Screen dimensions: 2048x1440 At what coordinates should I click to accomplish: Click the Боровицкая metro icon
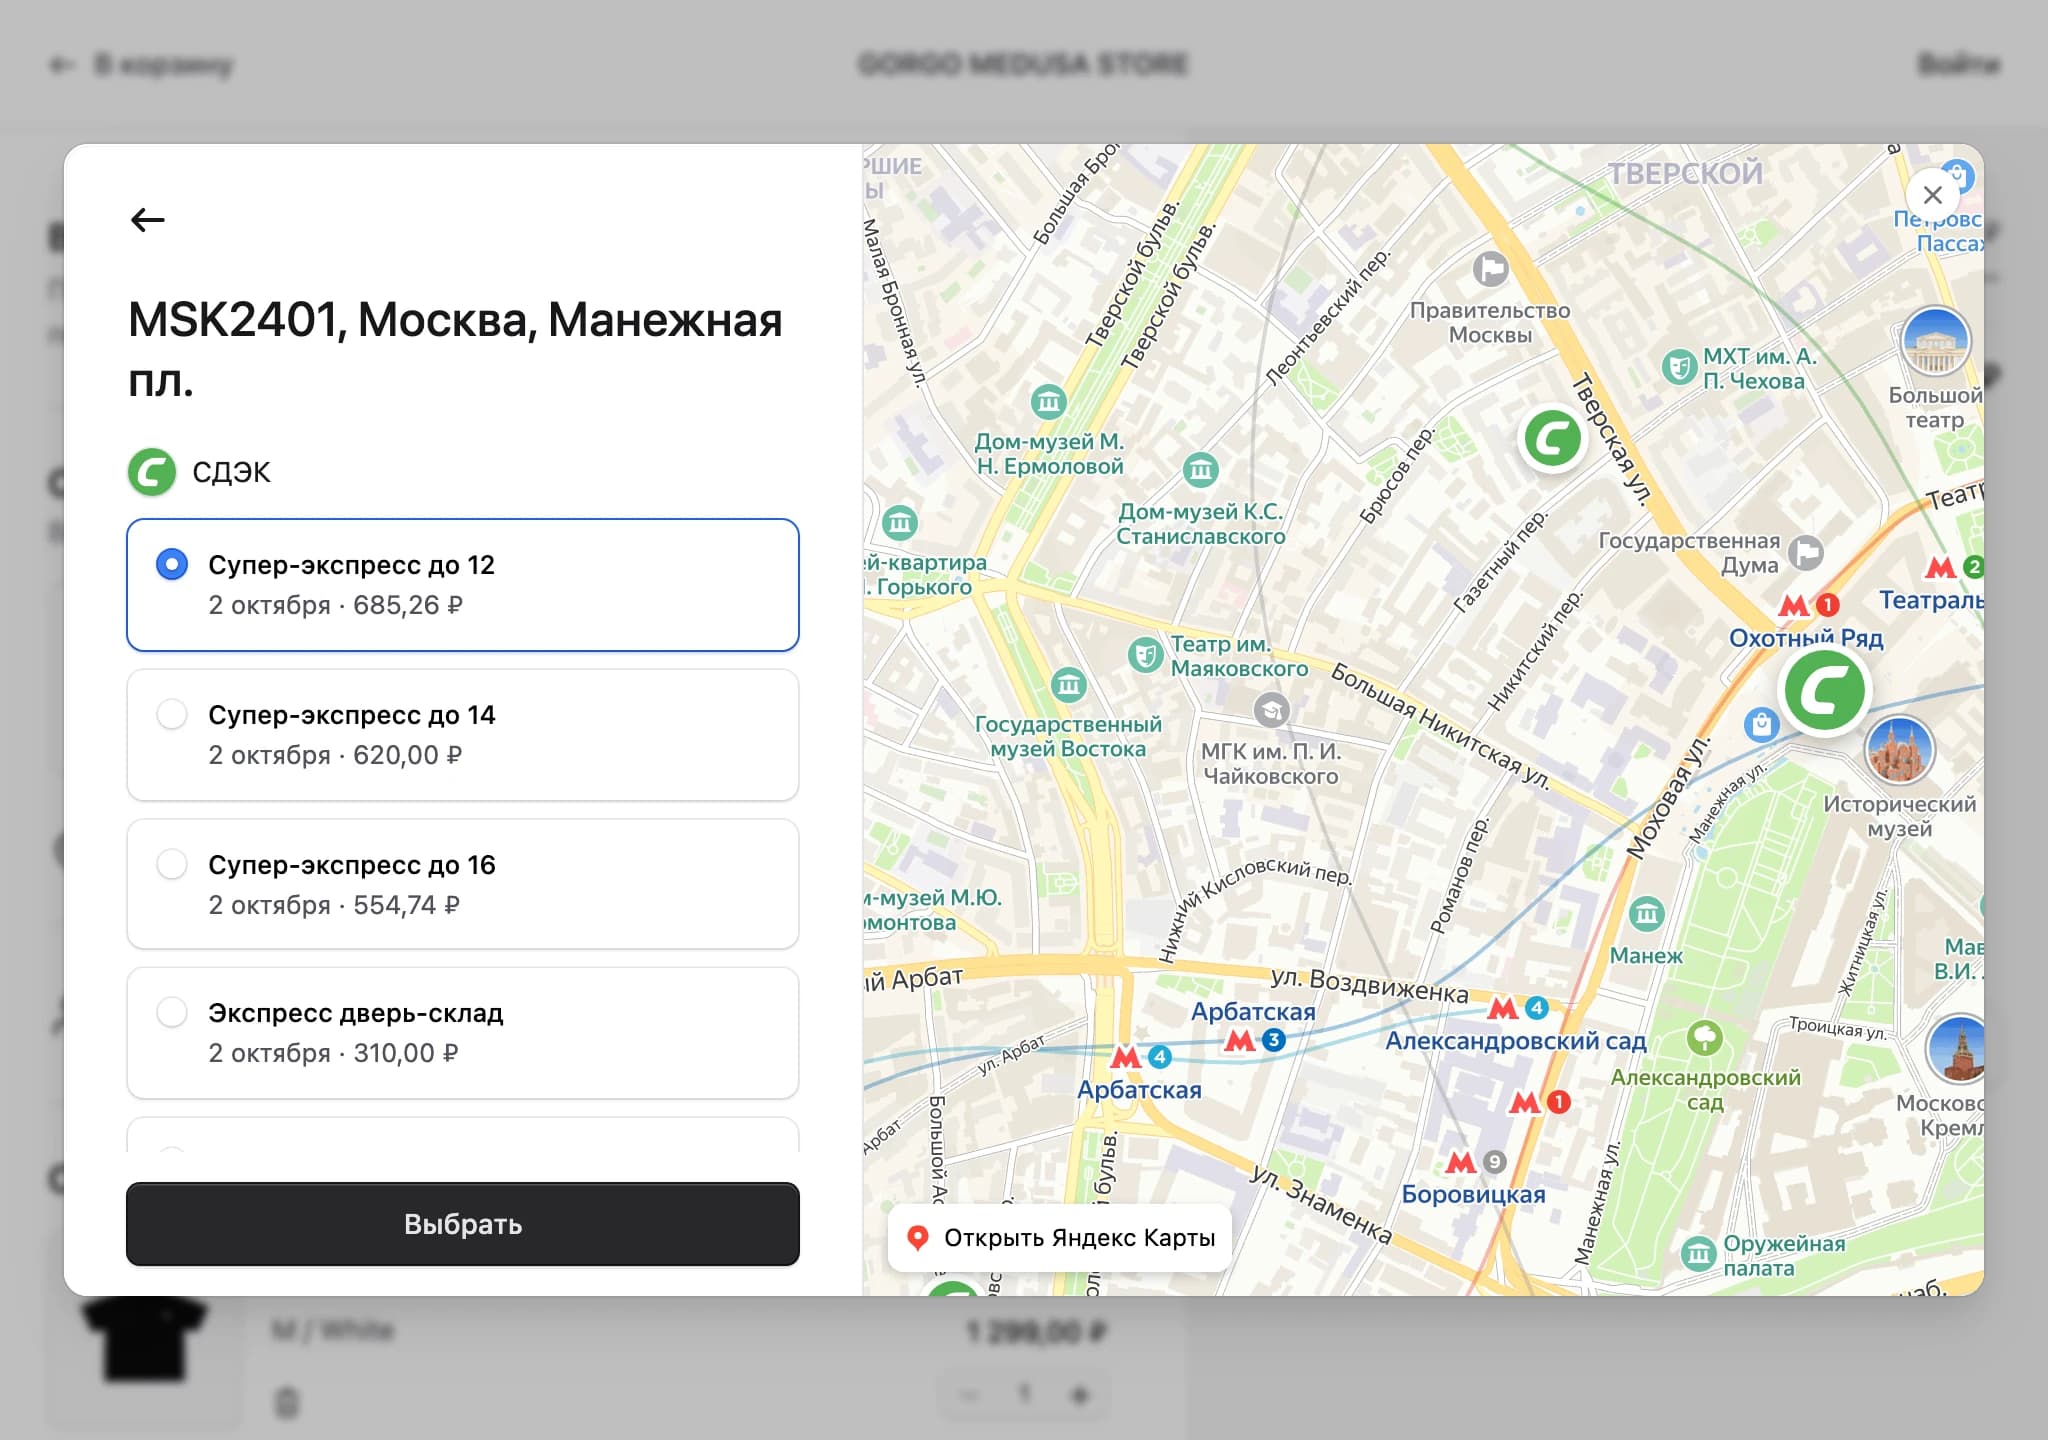tap(1461, 1162)
